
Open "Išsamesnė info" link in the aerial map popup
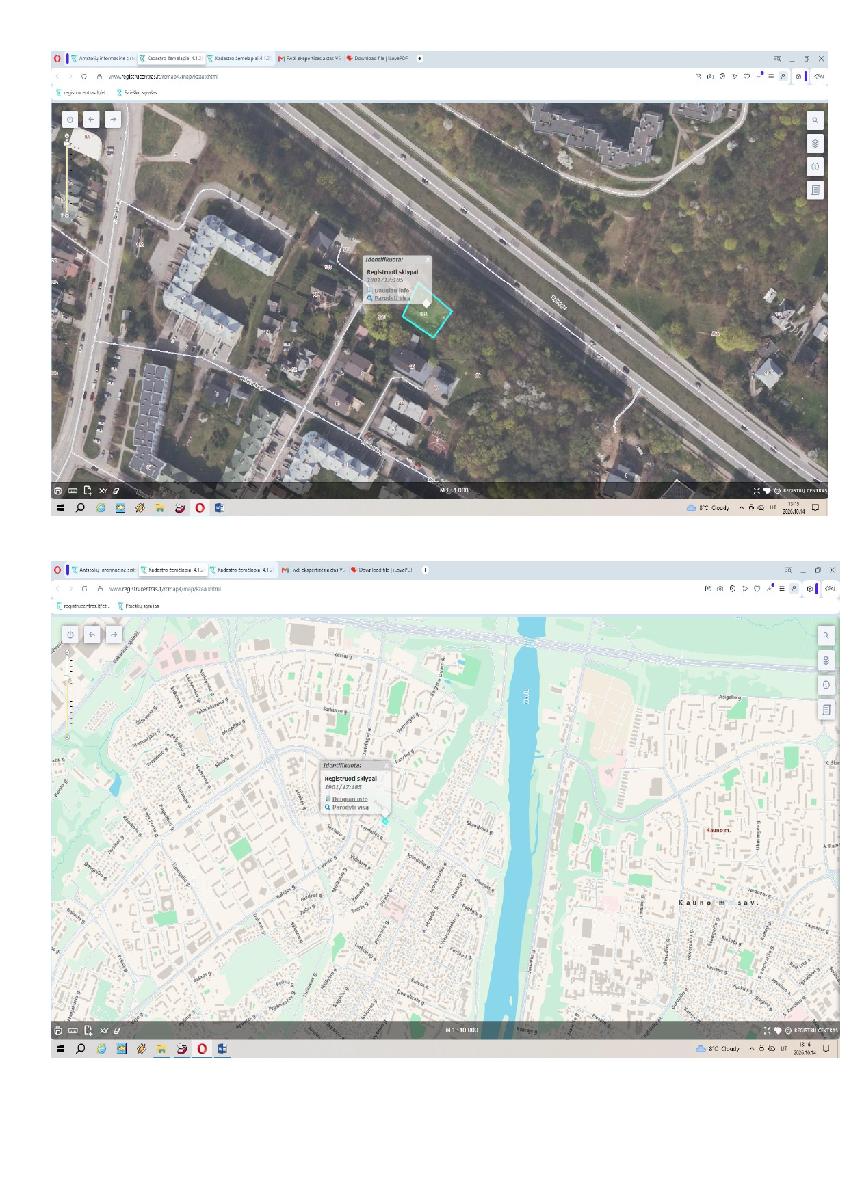click(392, 290)
